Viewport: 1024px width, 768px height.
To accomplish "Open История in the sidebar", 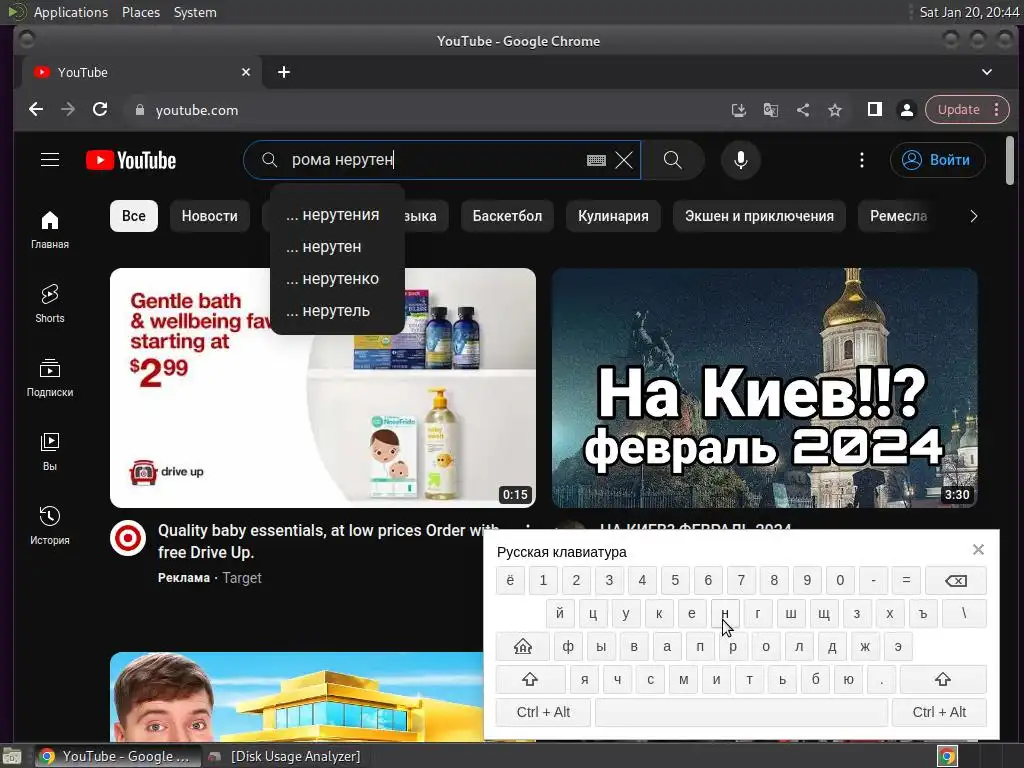I will click(x=50, y=526).
